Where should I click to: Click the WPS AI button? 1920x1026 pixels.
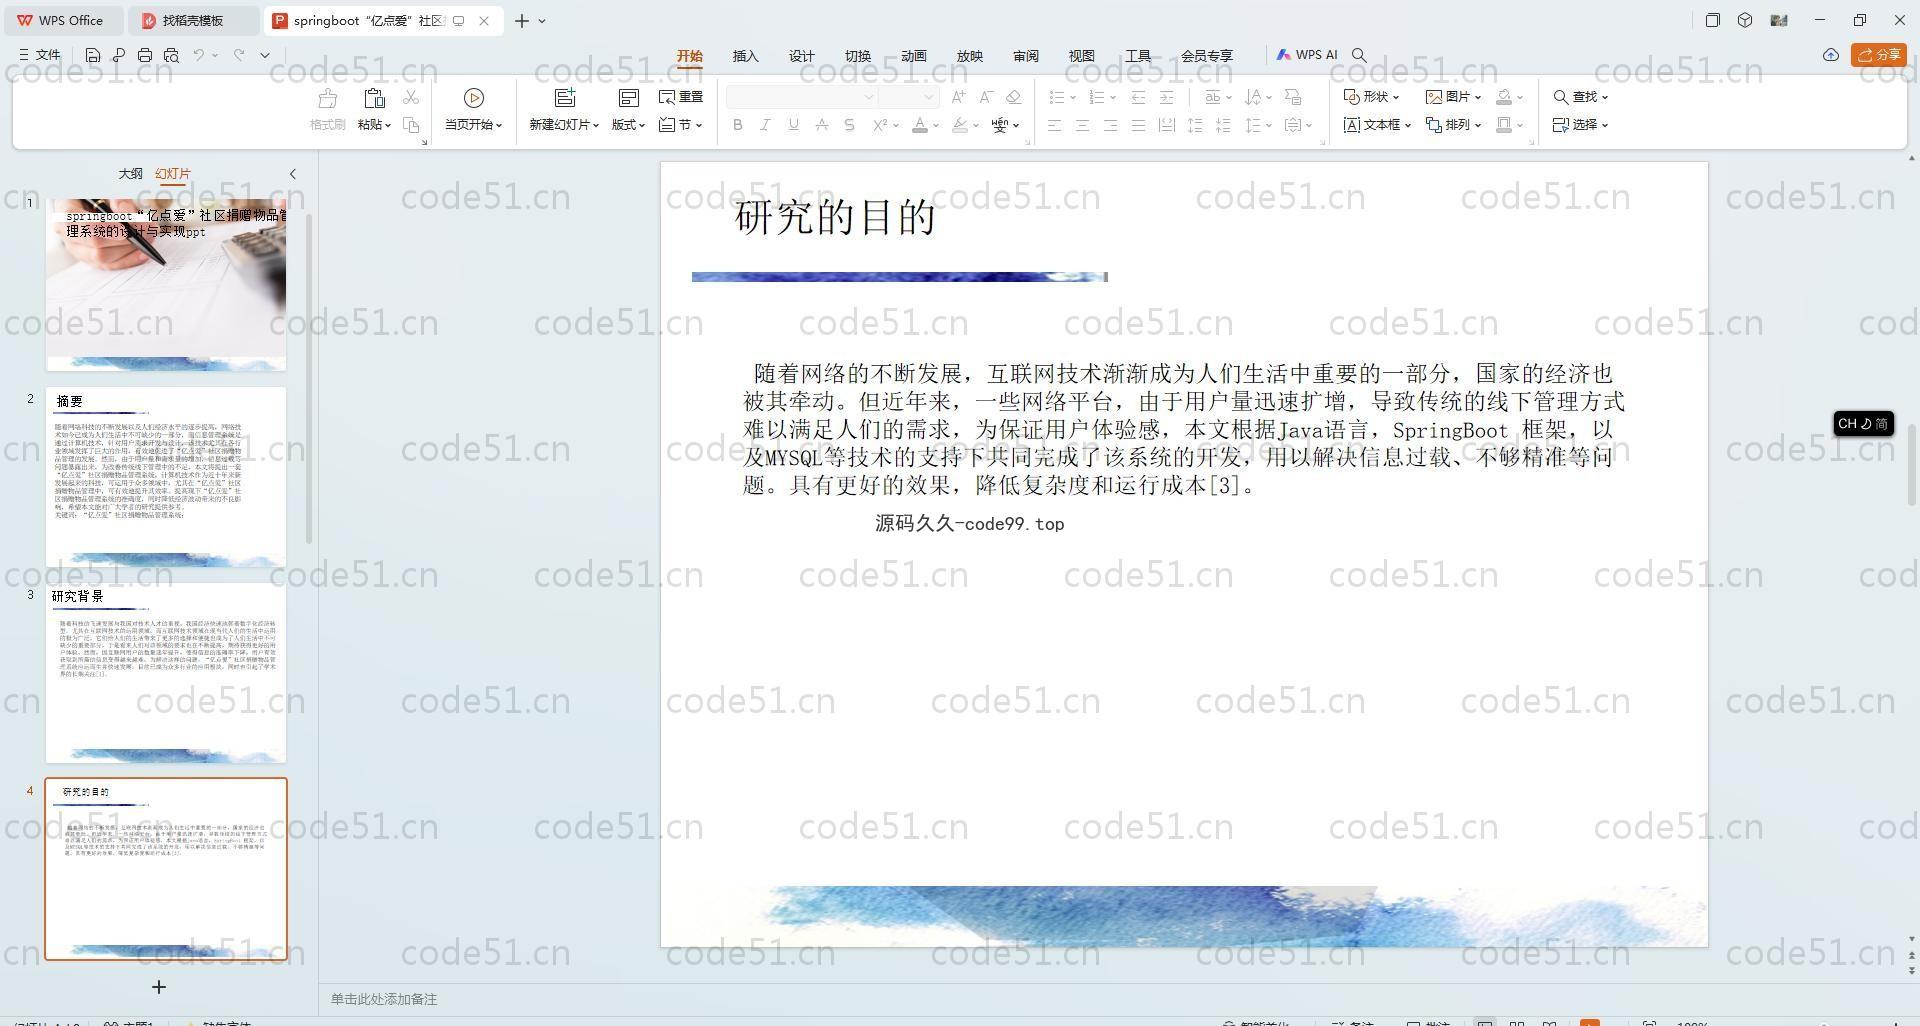[x=1307, y=55]
